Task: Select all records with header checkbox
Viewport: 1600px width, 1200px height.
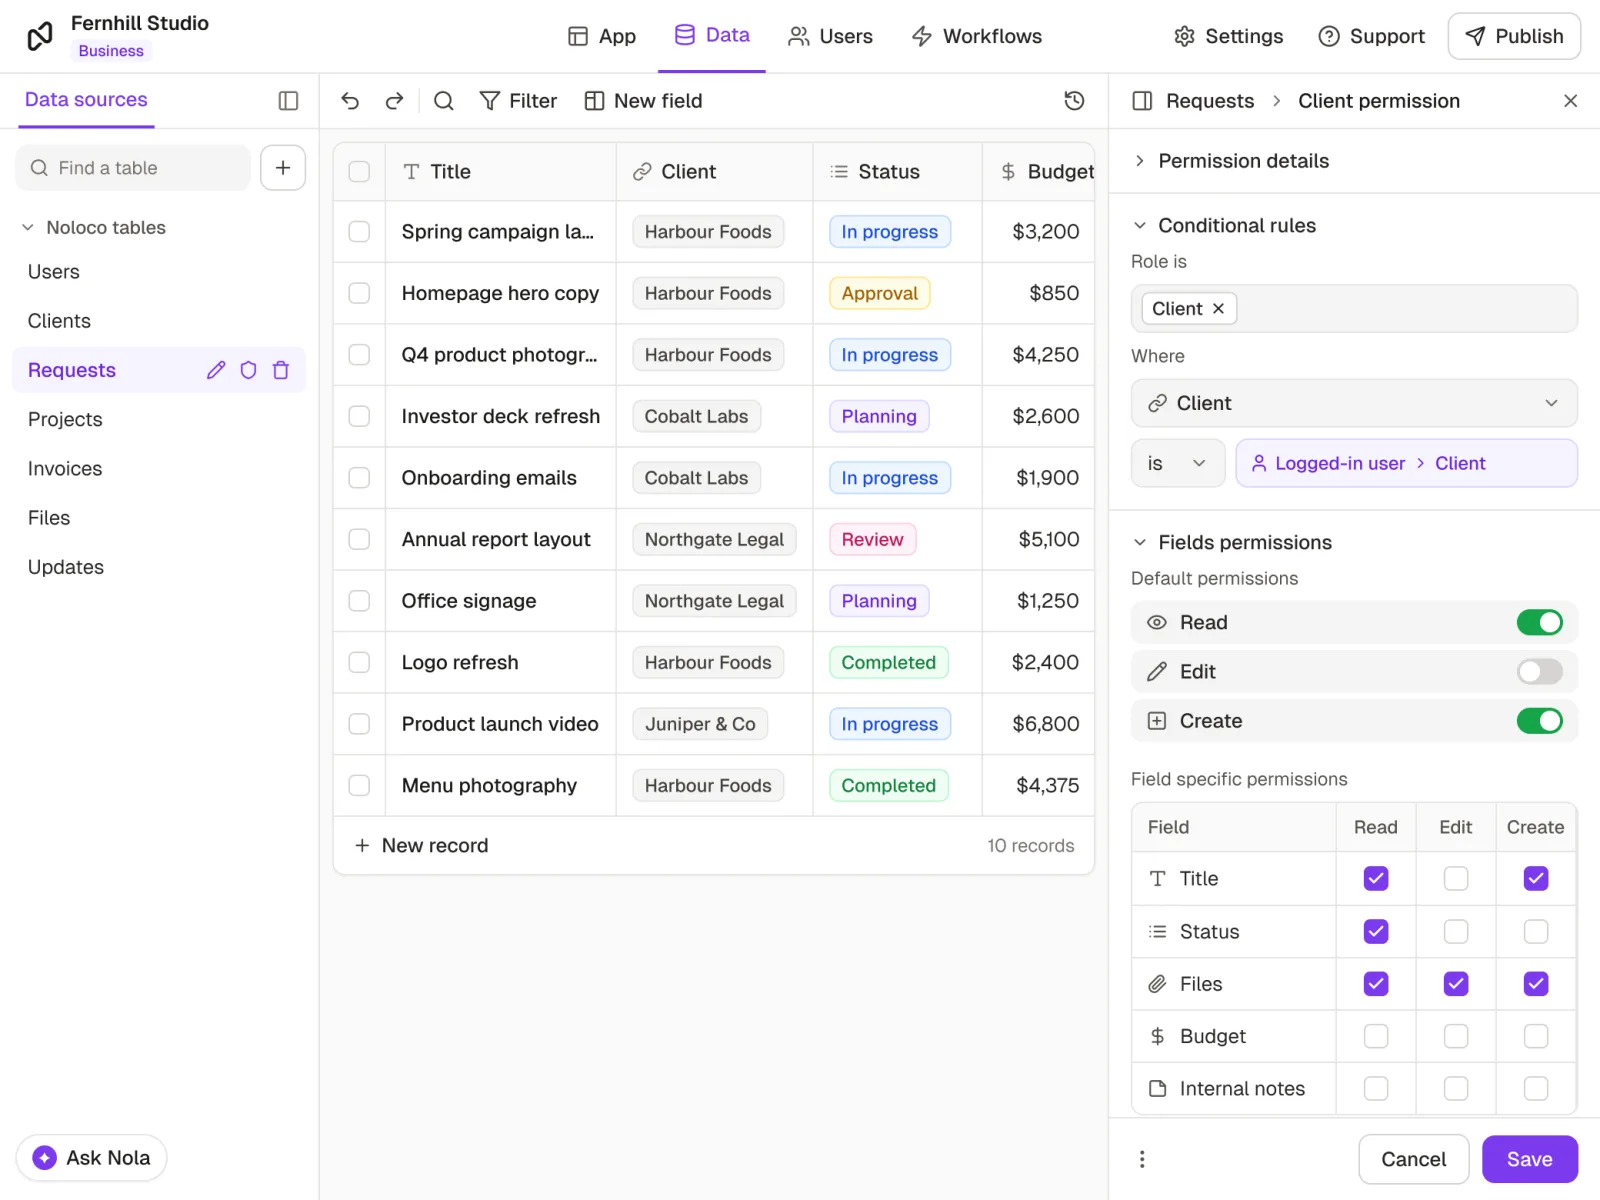Action: pyautogui.click(x=359, y=172)
